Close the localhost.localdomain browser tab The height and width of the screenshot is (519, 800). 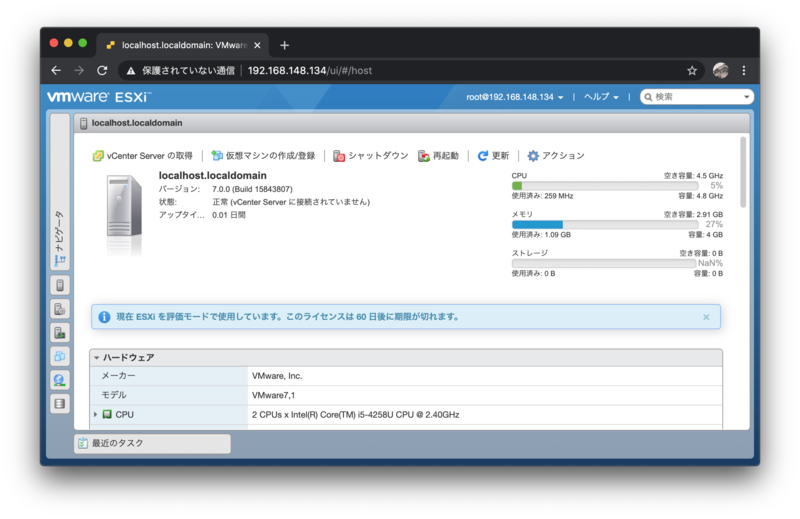pos(257,45)
